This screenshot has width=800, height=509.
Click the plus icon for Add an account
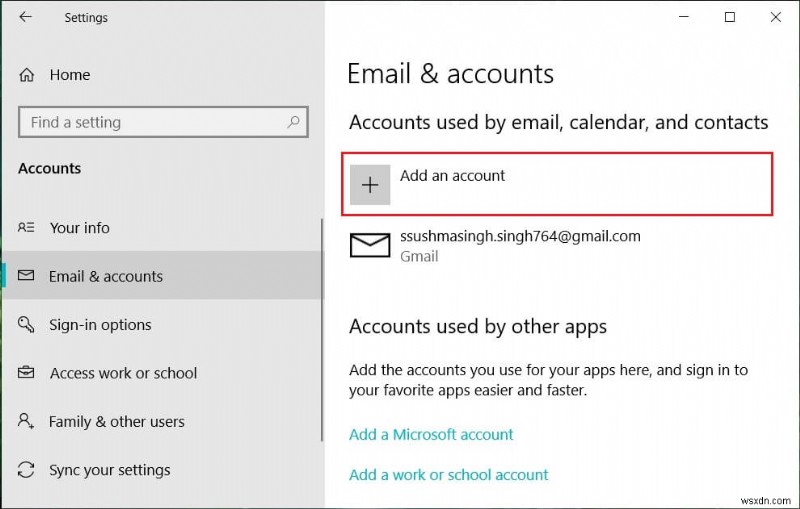[x=370, y=185]
